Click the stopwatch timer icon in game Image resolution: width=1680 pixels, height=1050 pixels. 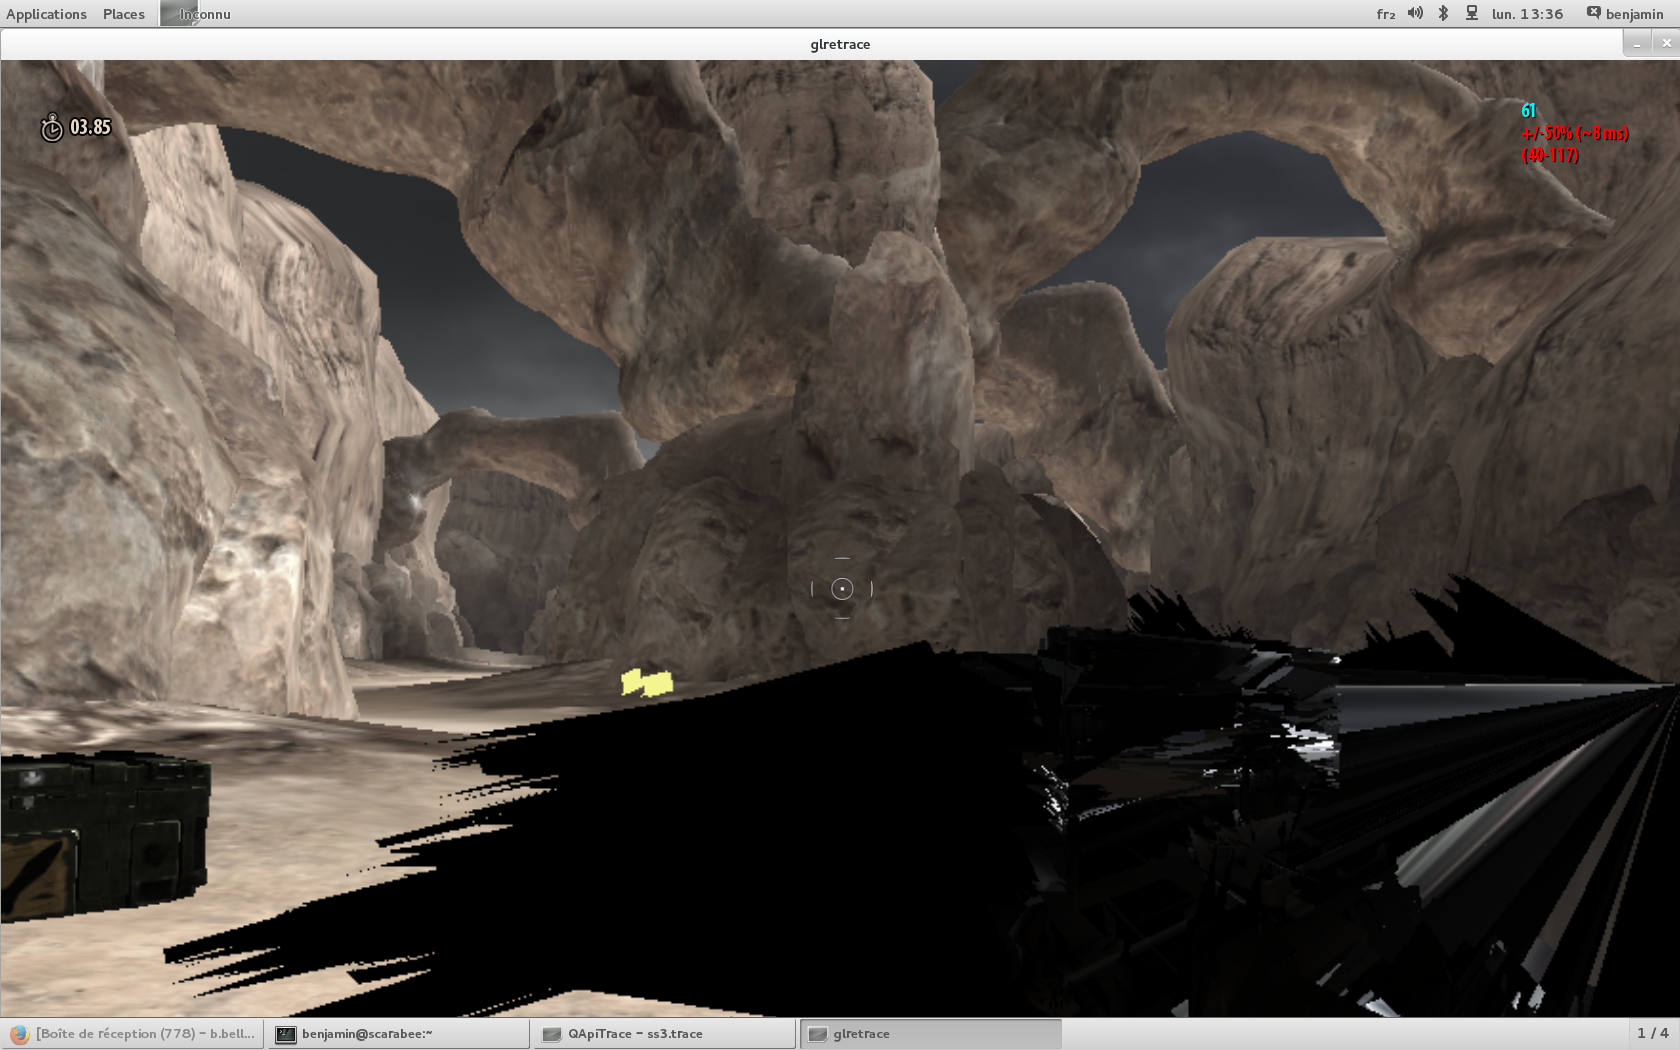[51, 128]
